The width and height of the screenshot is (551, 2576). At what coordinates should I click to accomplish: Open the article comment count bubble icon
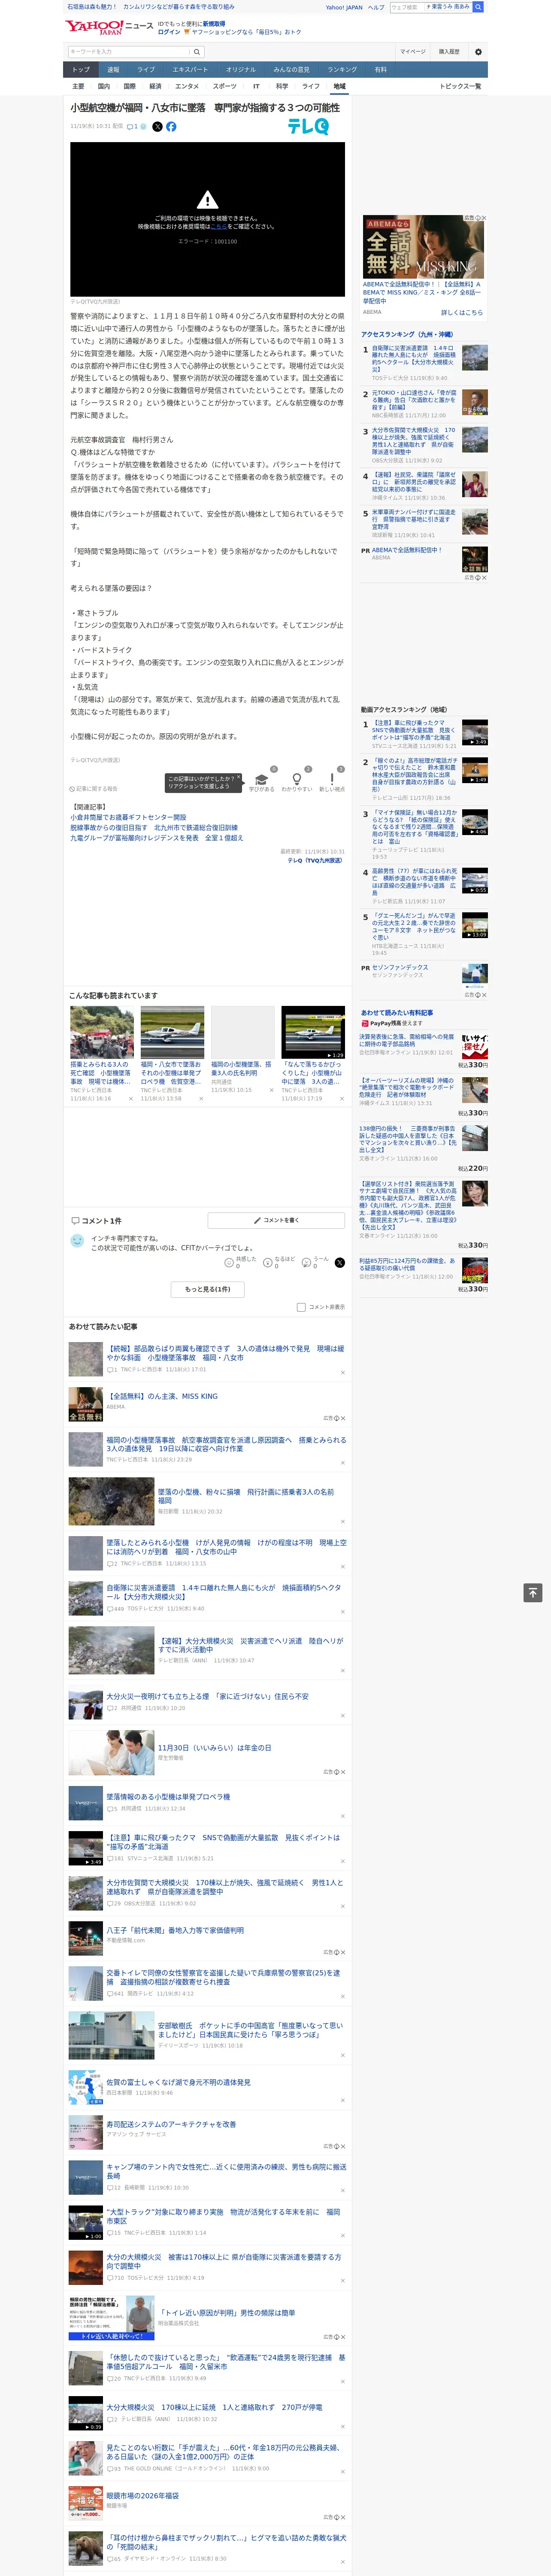click(x=131, y=127)
